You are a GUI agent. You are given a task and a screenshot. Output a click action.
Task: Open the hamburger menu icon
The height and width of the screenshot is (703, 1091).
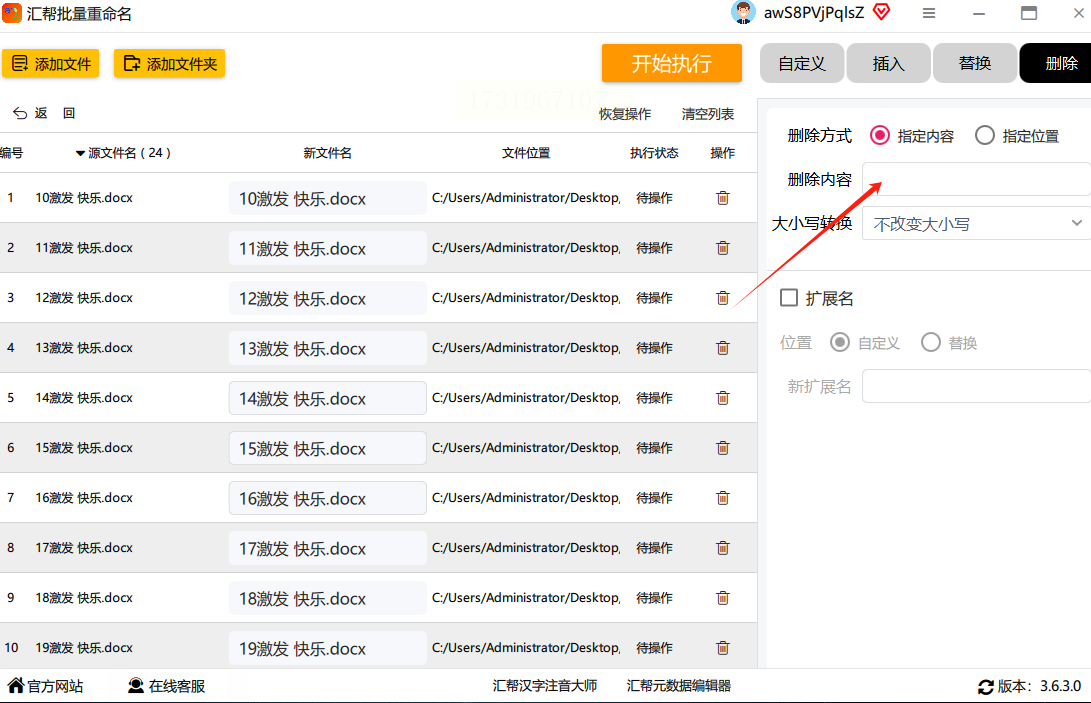[929, 13]
